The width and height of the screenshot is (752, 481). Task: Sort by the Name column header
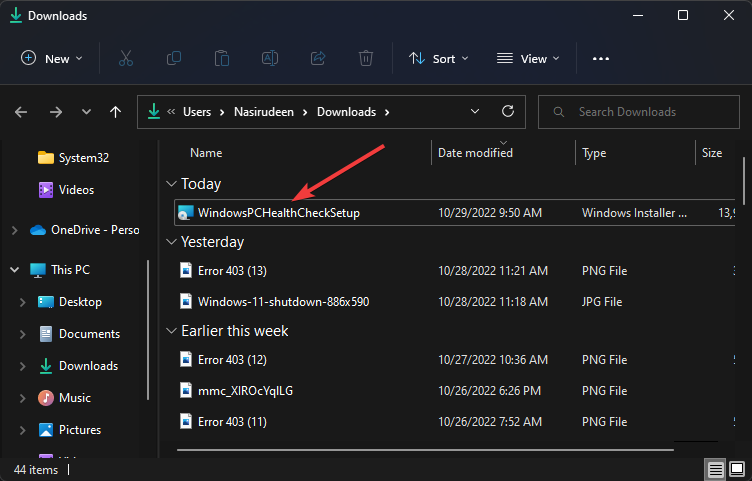(x=206, y=153)
